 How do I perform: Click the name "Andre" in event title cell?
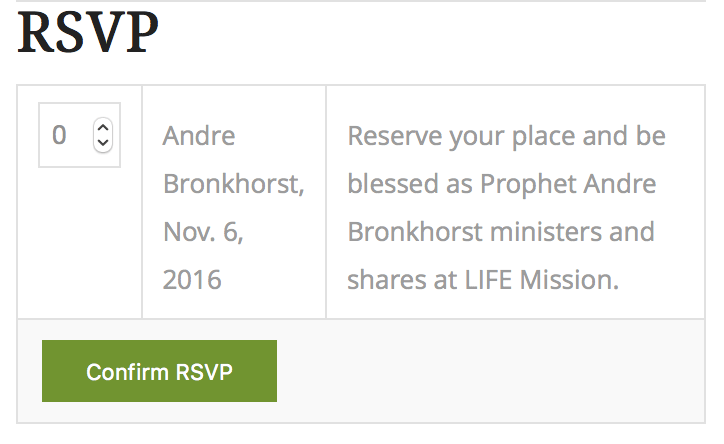coord(199,135)
